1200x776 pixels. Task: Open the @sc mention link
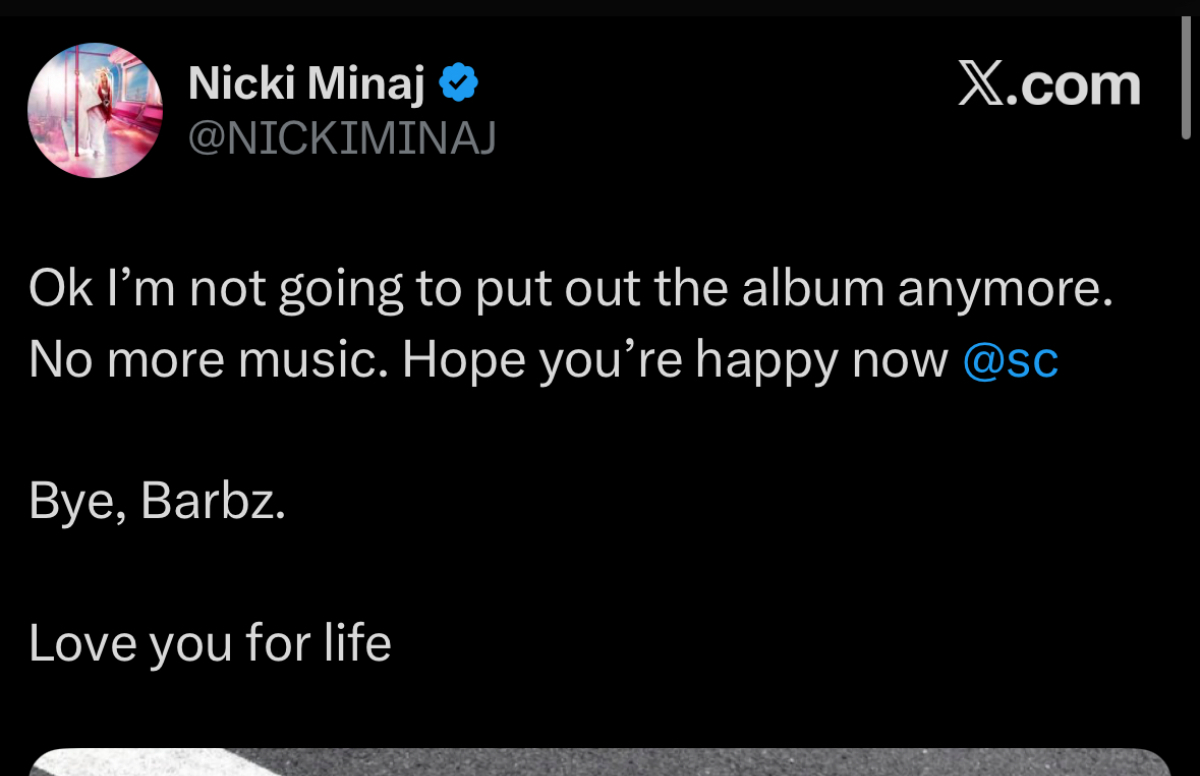click(x=1010, y=361)
